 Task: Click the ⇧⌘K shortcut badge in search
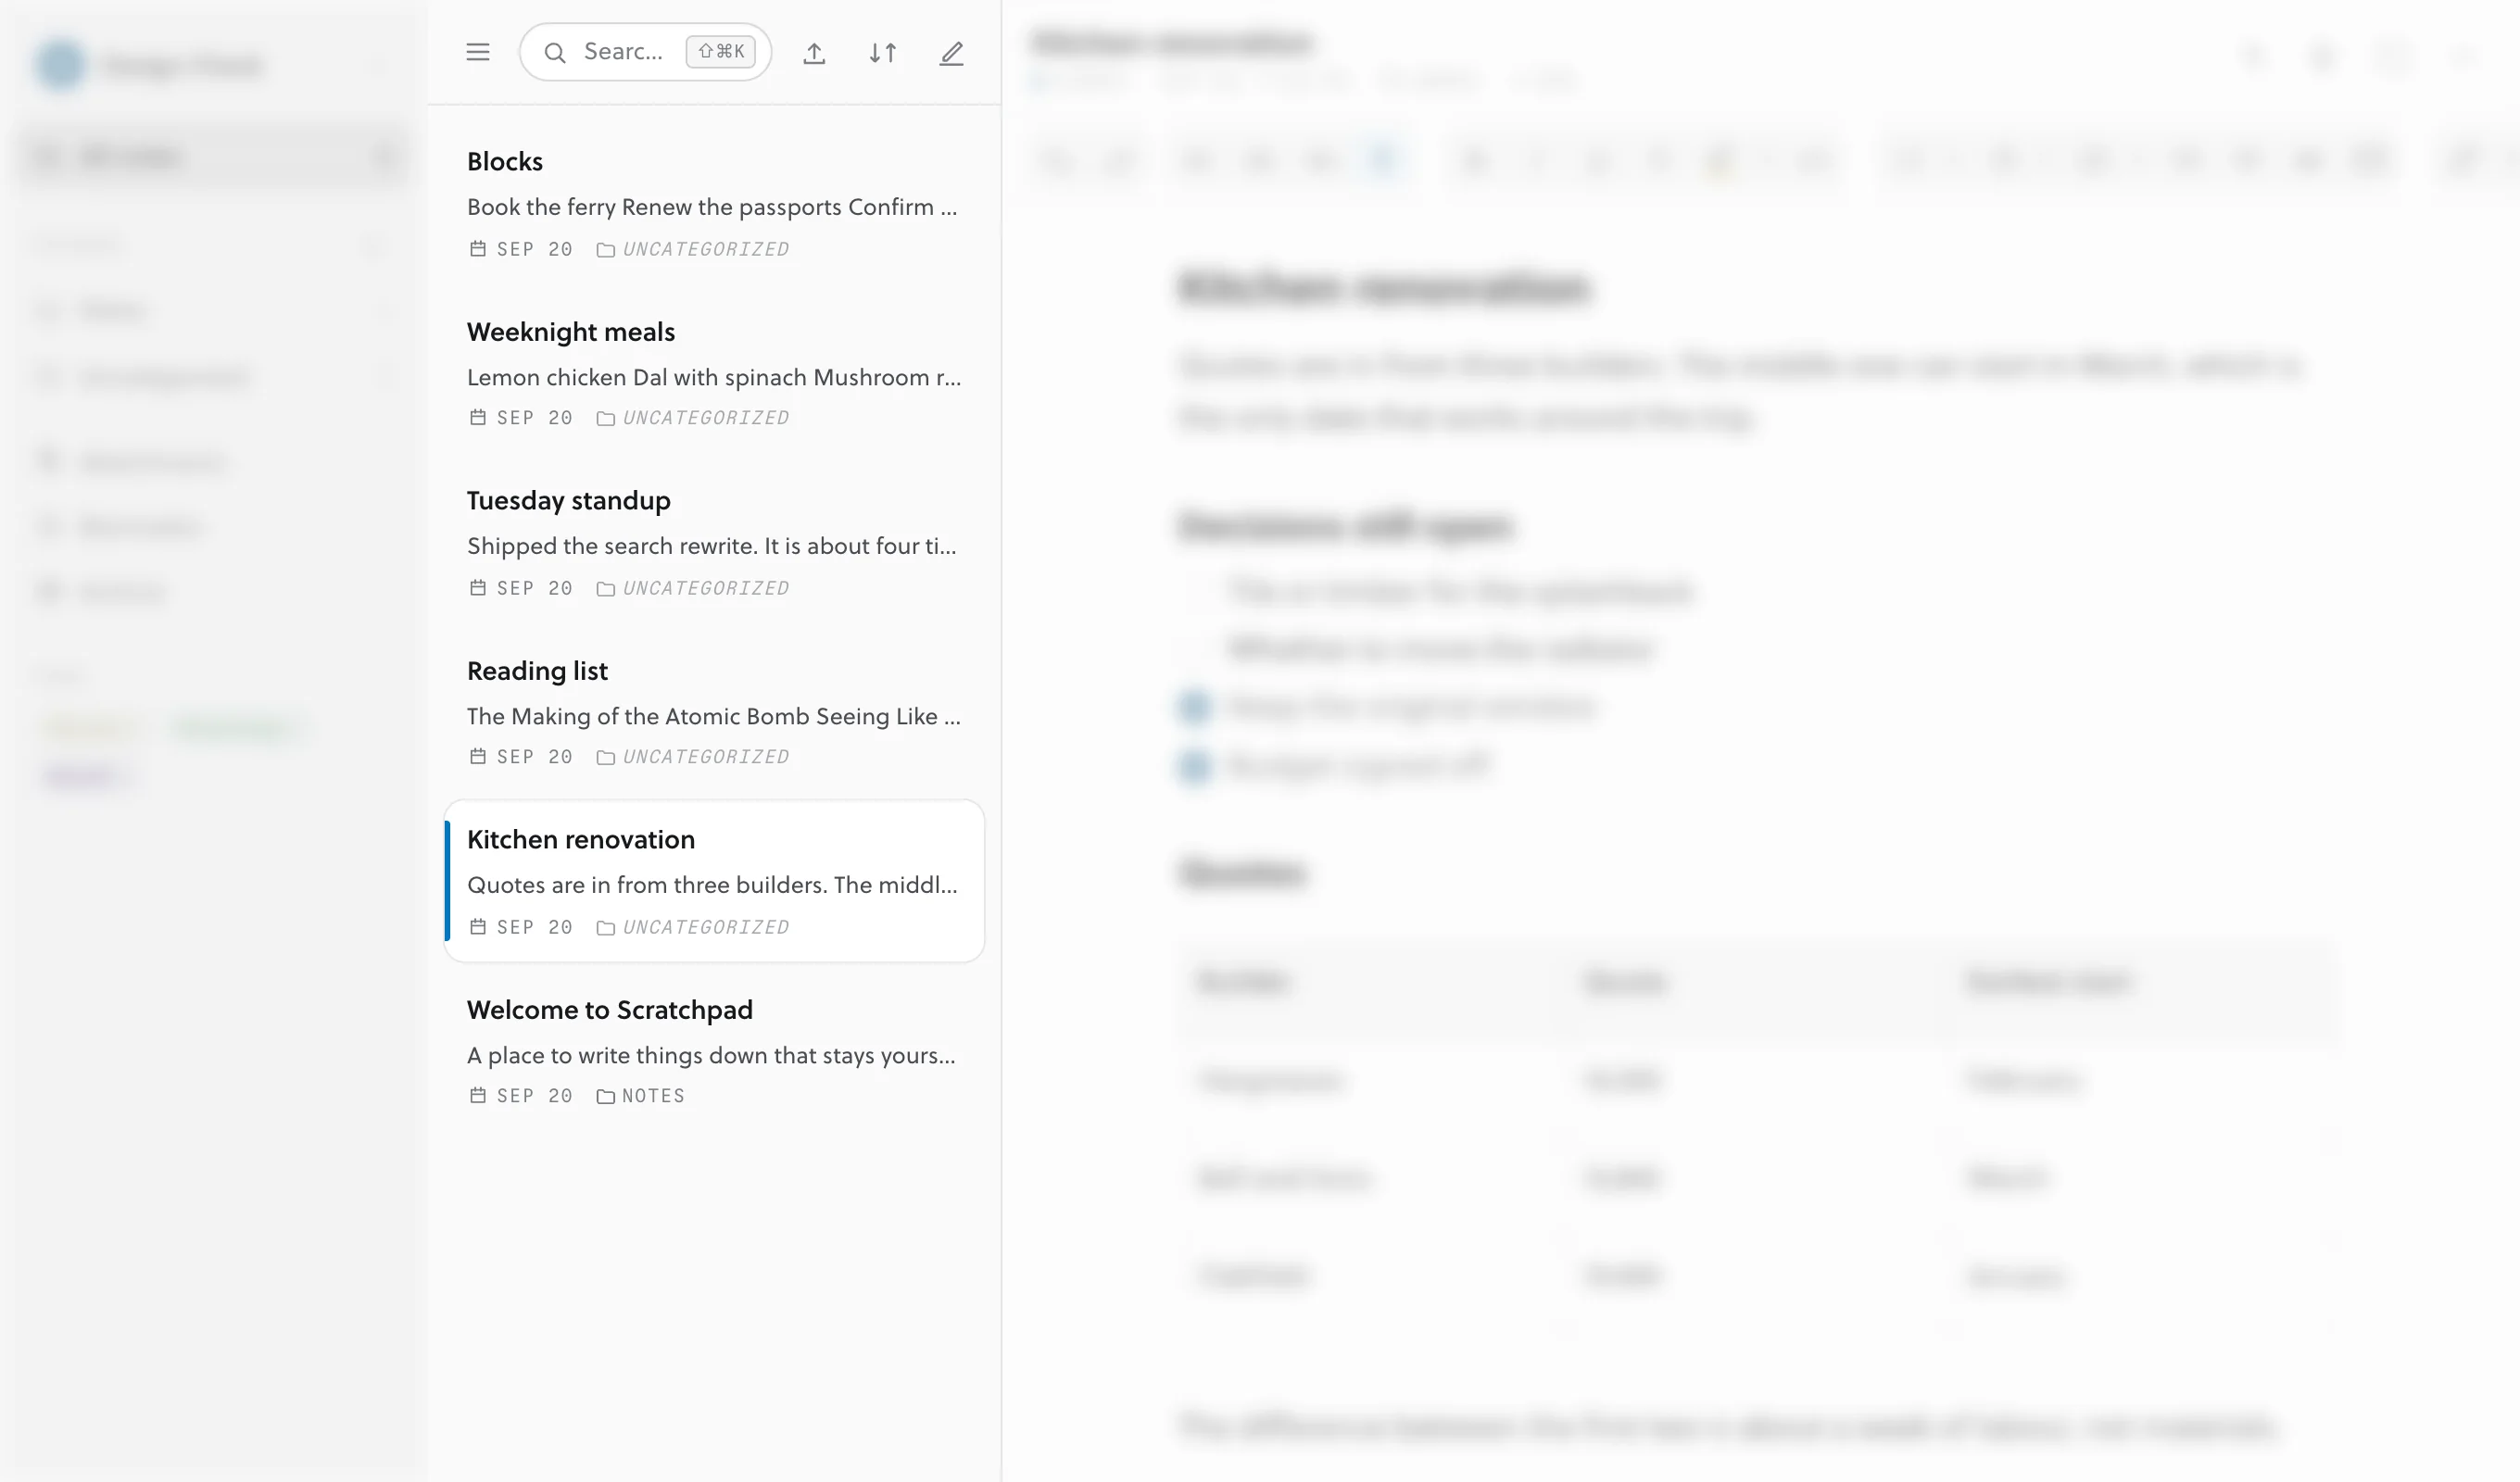pos(721,52)
